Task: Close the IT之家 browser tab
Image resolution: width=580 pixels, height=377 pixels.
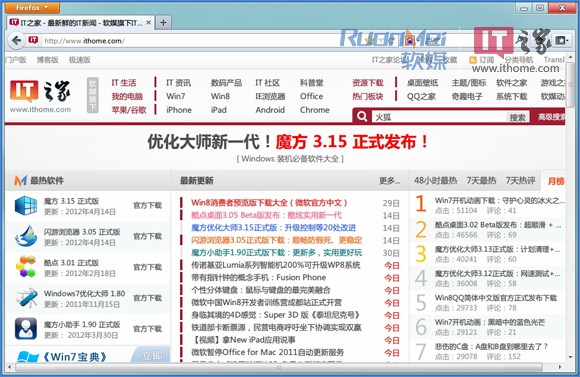Action: click(148, 23)
